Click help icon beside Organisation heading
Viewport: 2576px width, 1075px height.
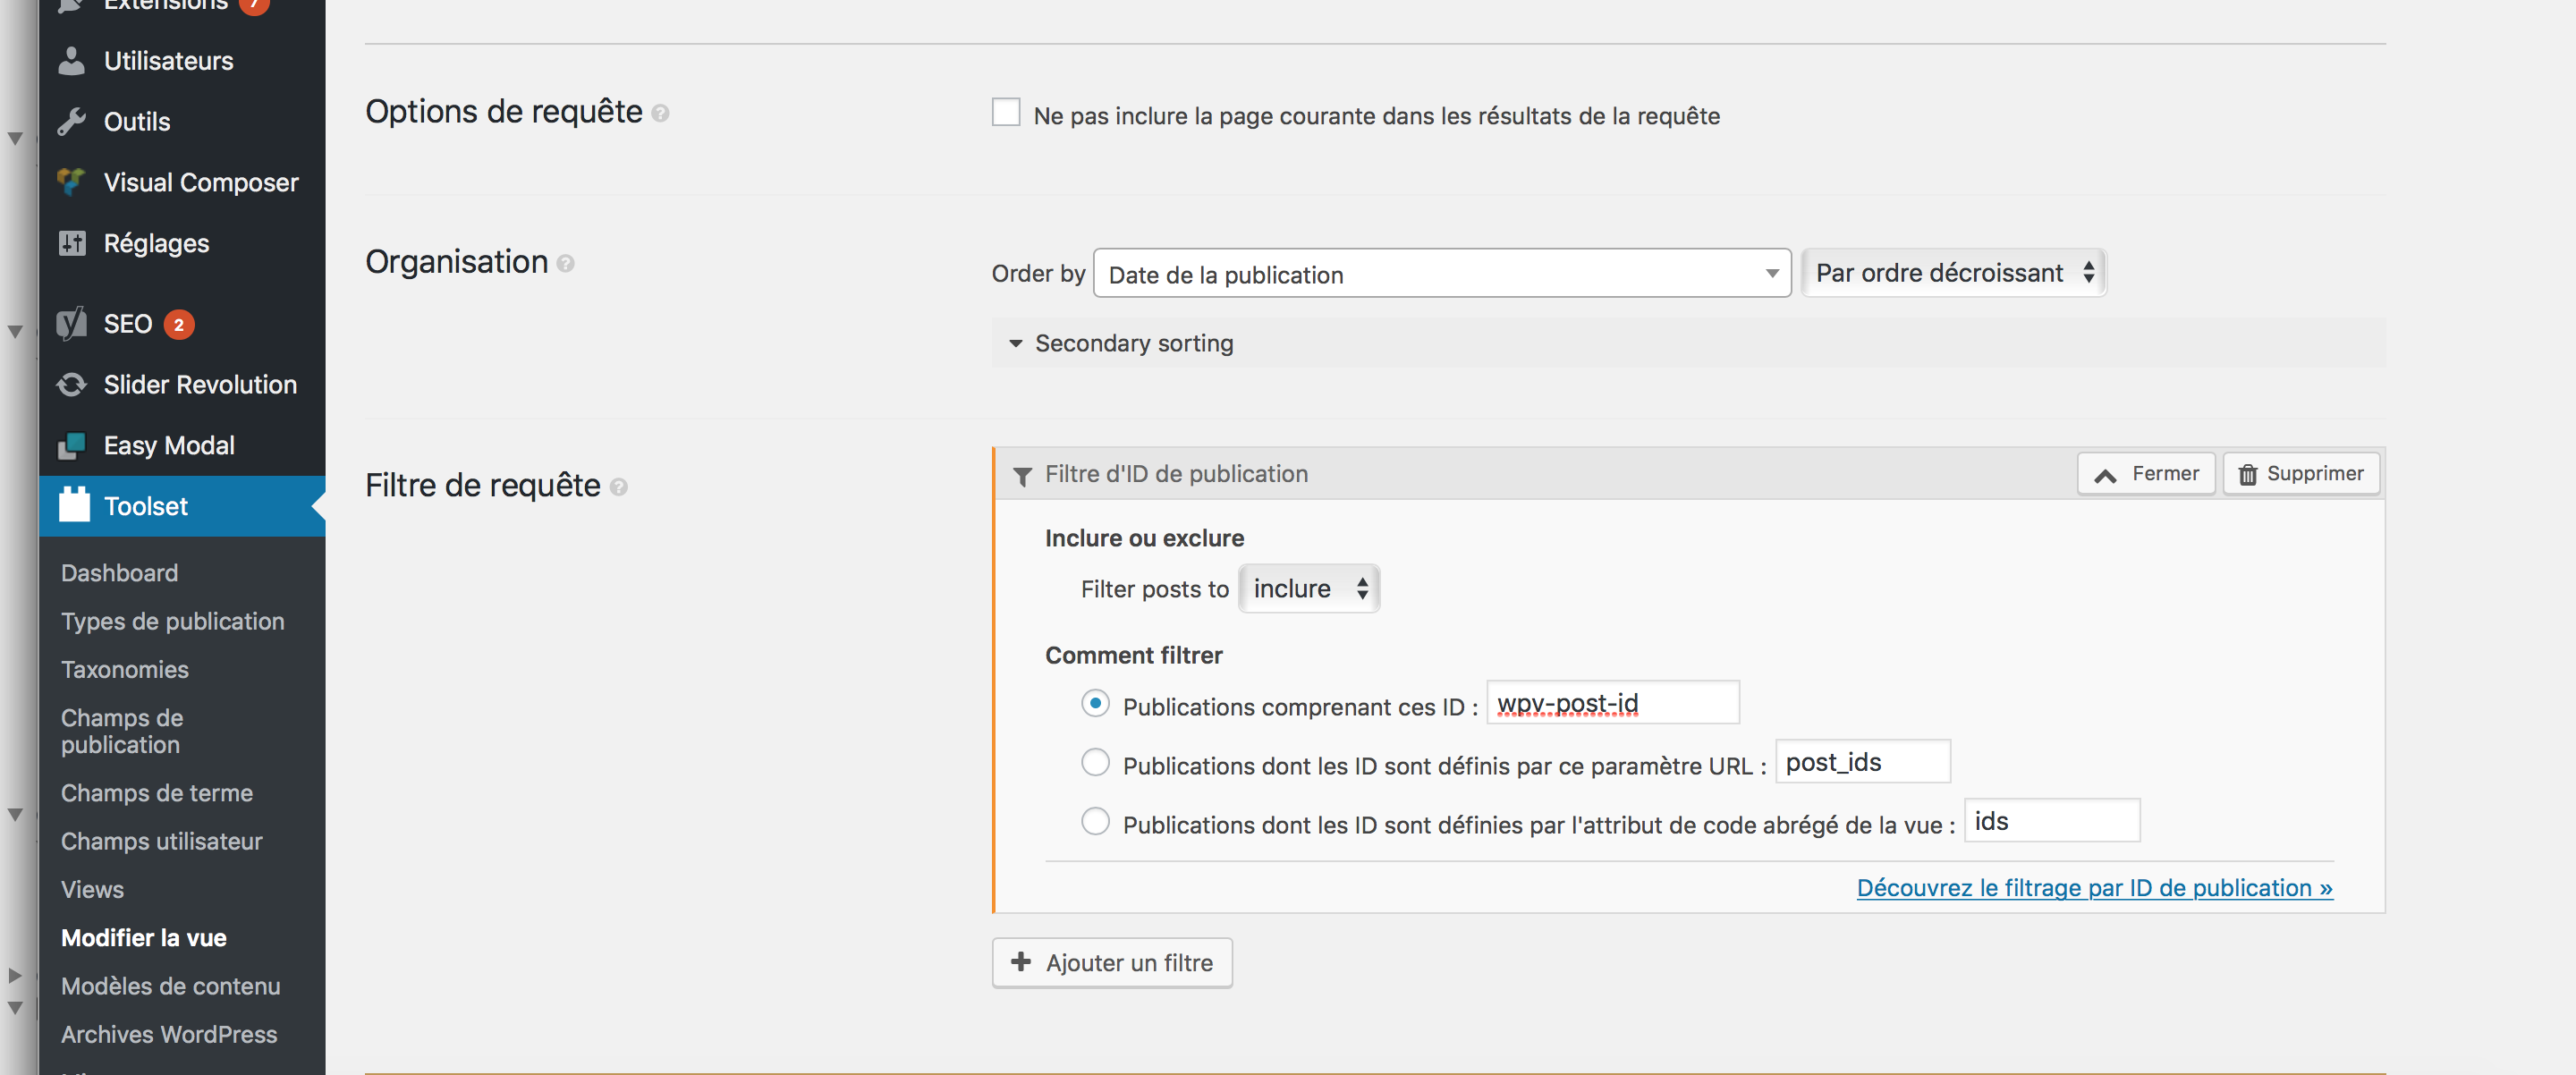click(565, 264)
